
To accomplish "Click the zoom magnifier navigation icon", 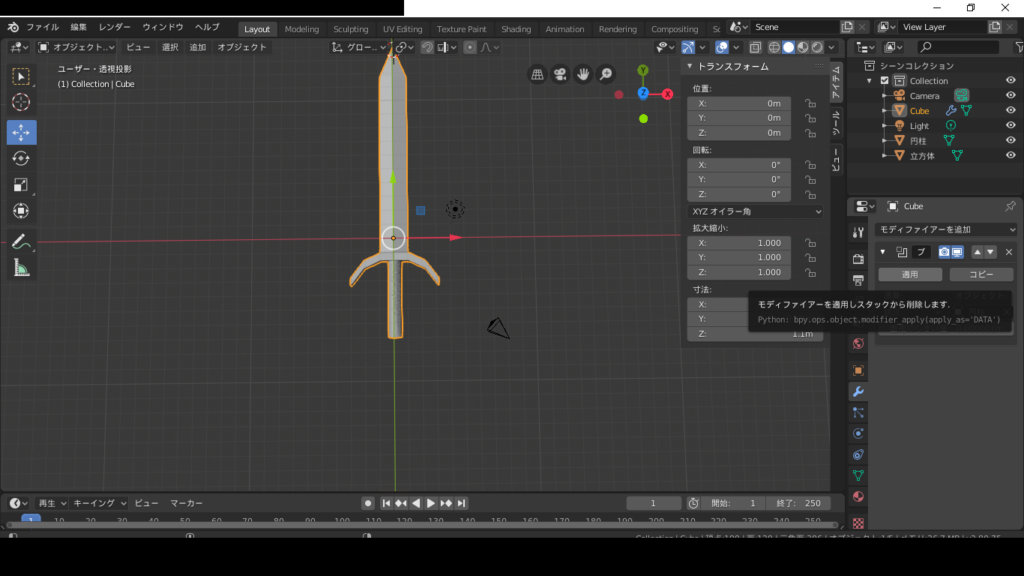I will tap(606, 74).
